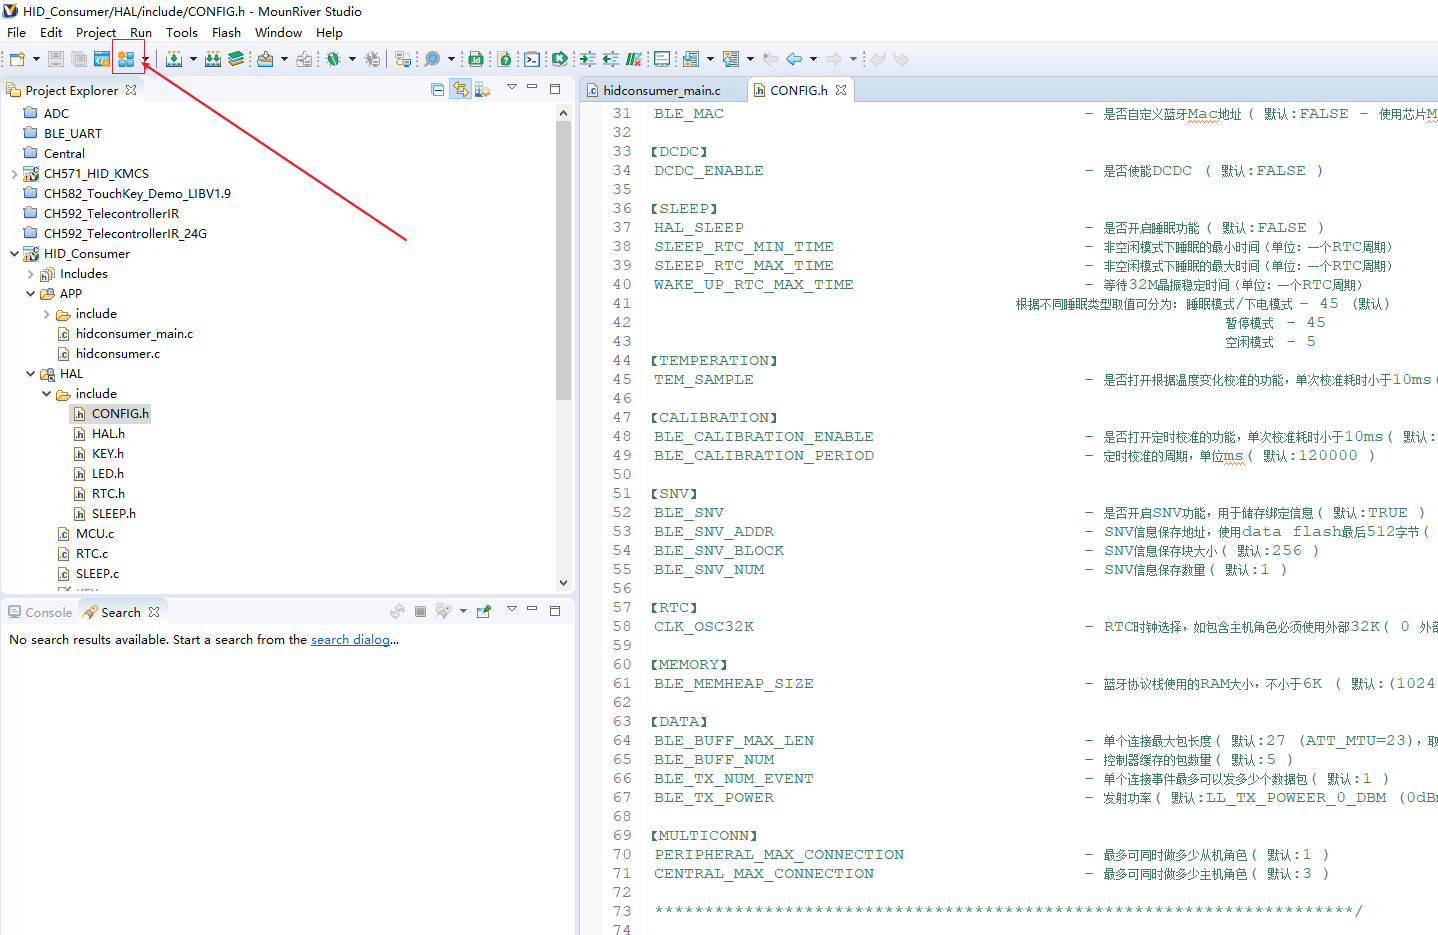The height and width of the screenshot is (935, 1438).
Task: Open the Project menu
Action: click(x=96, y=32)
